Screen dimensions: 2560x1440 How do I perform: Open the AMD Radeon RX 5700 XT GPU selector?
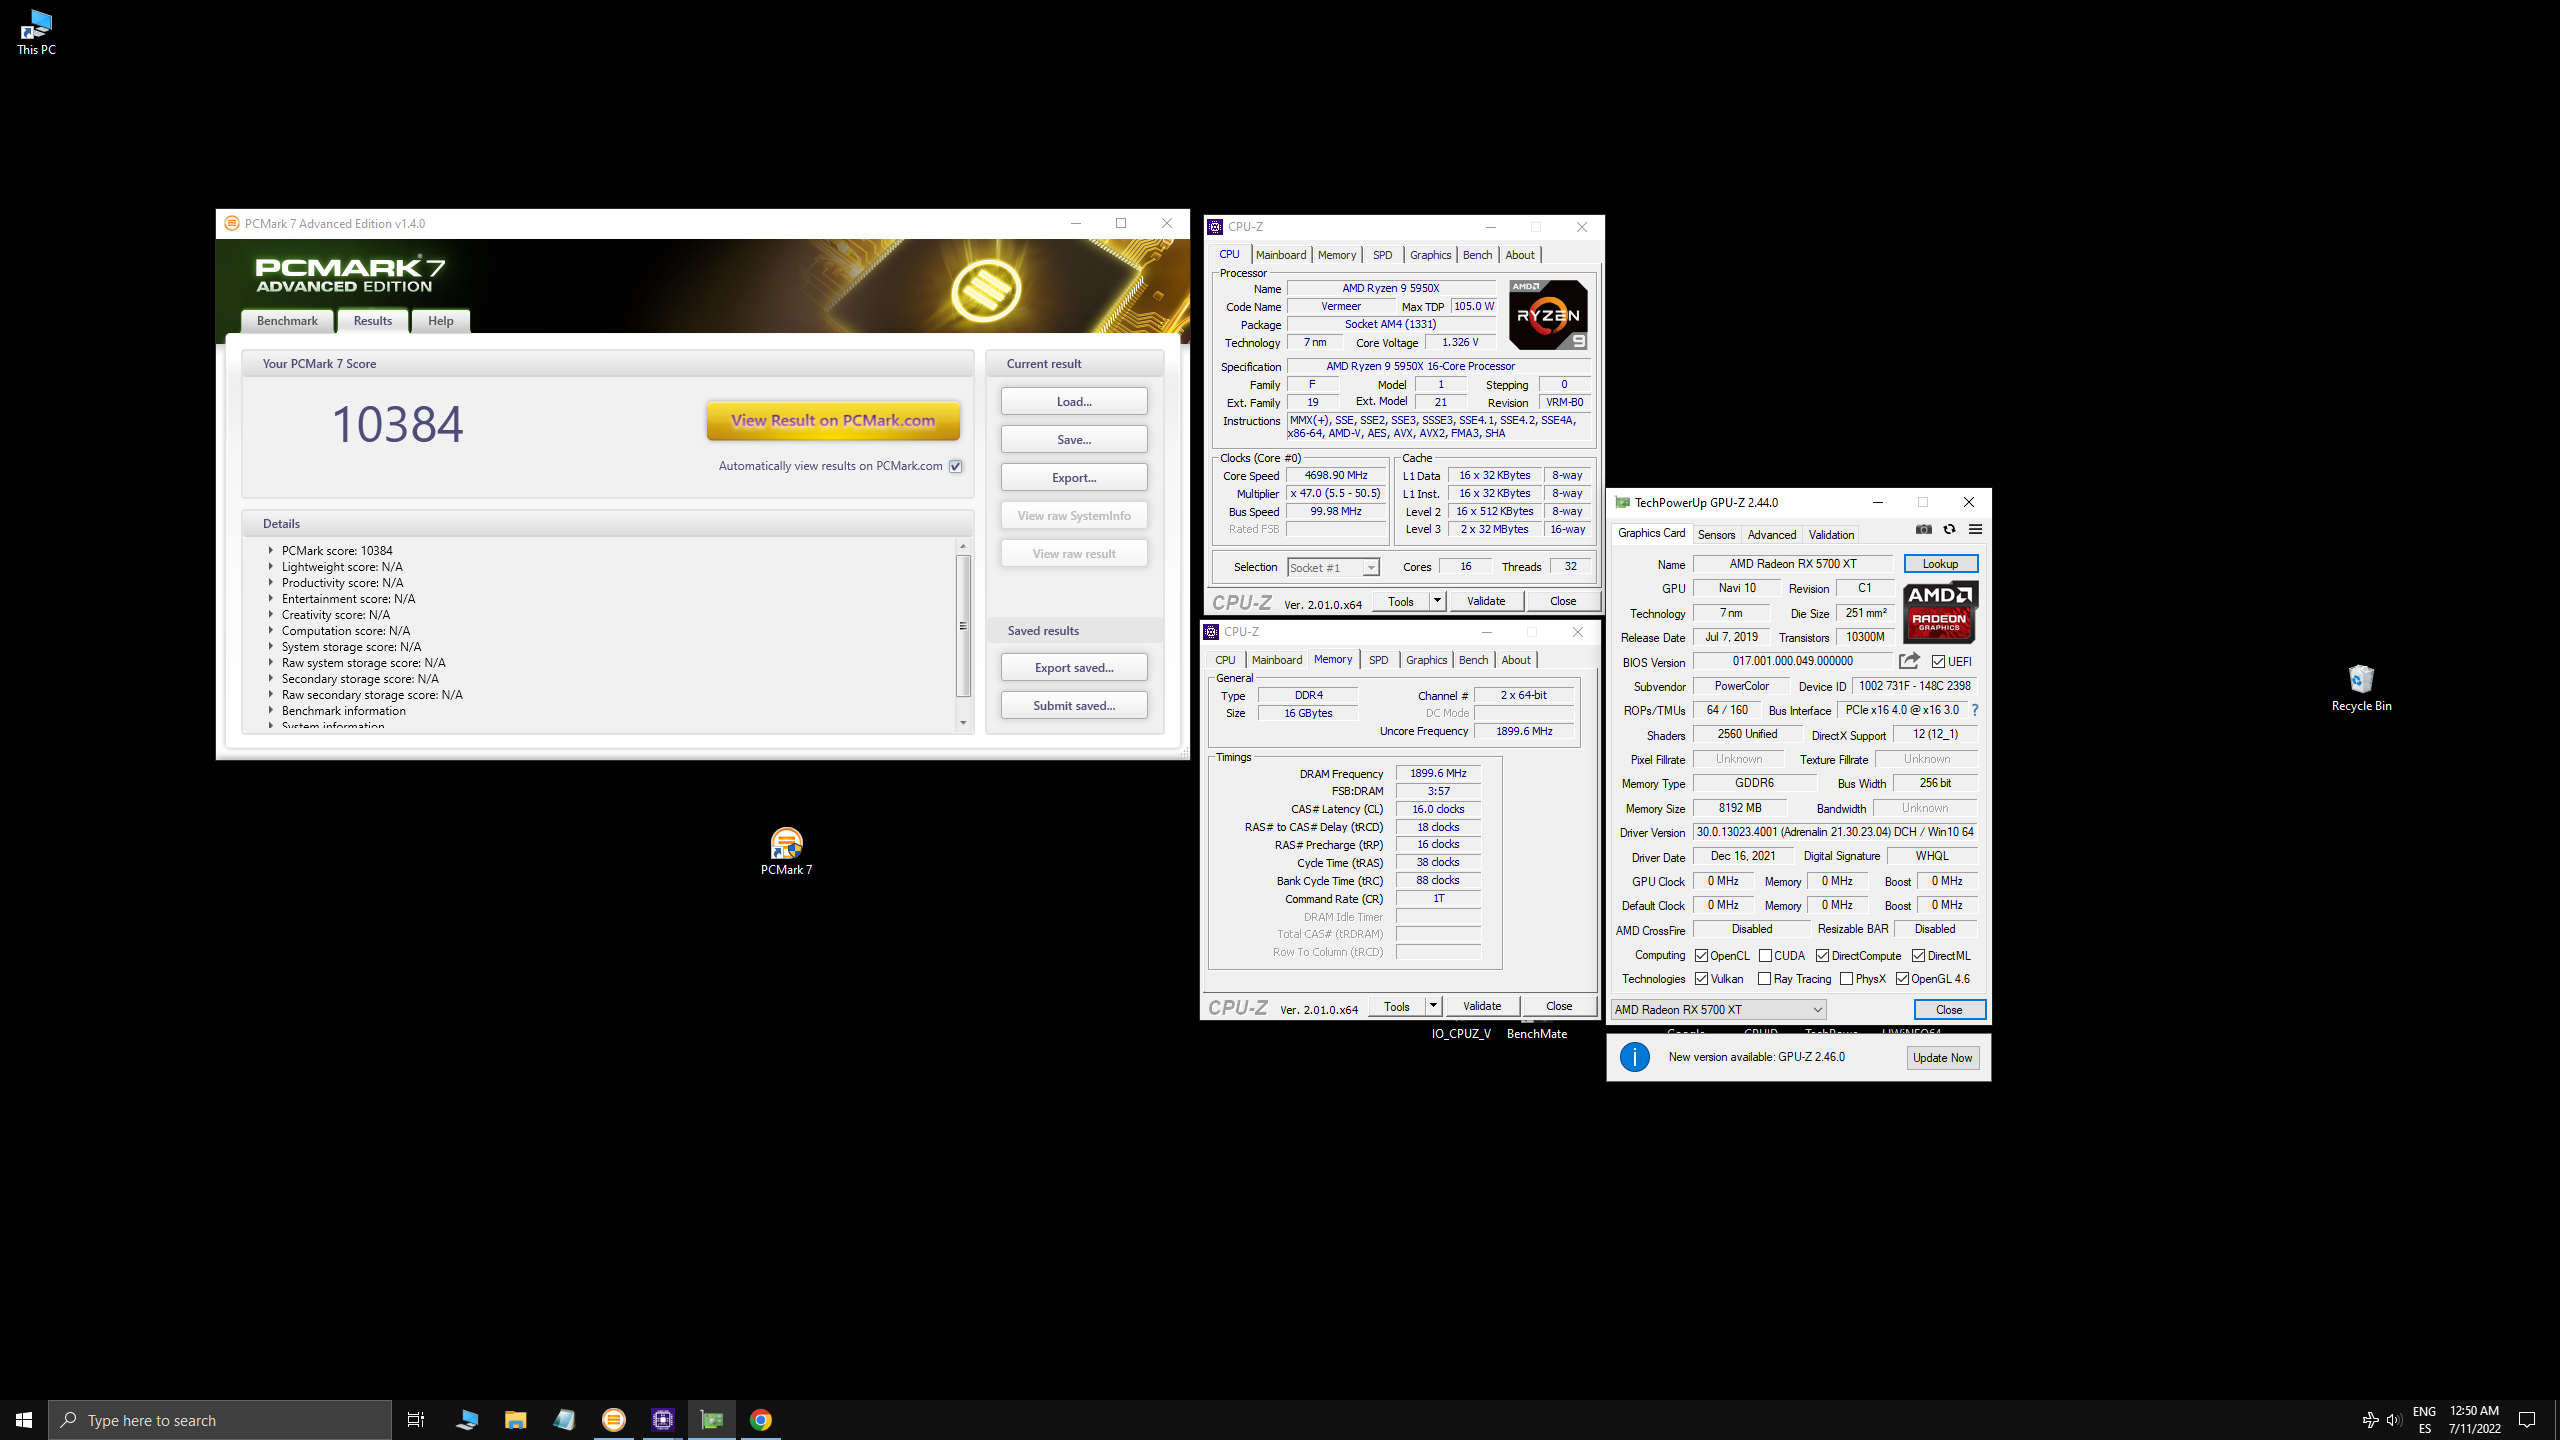[x=1718, y=1009]
